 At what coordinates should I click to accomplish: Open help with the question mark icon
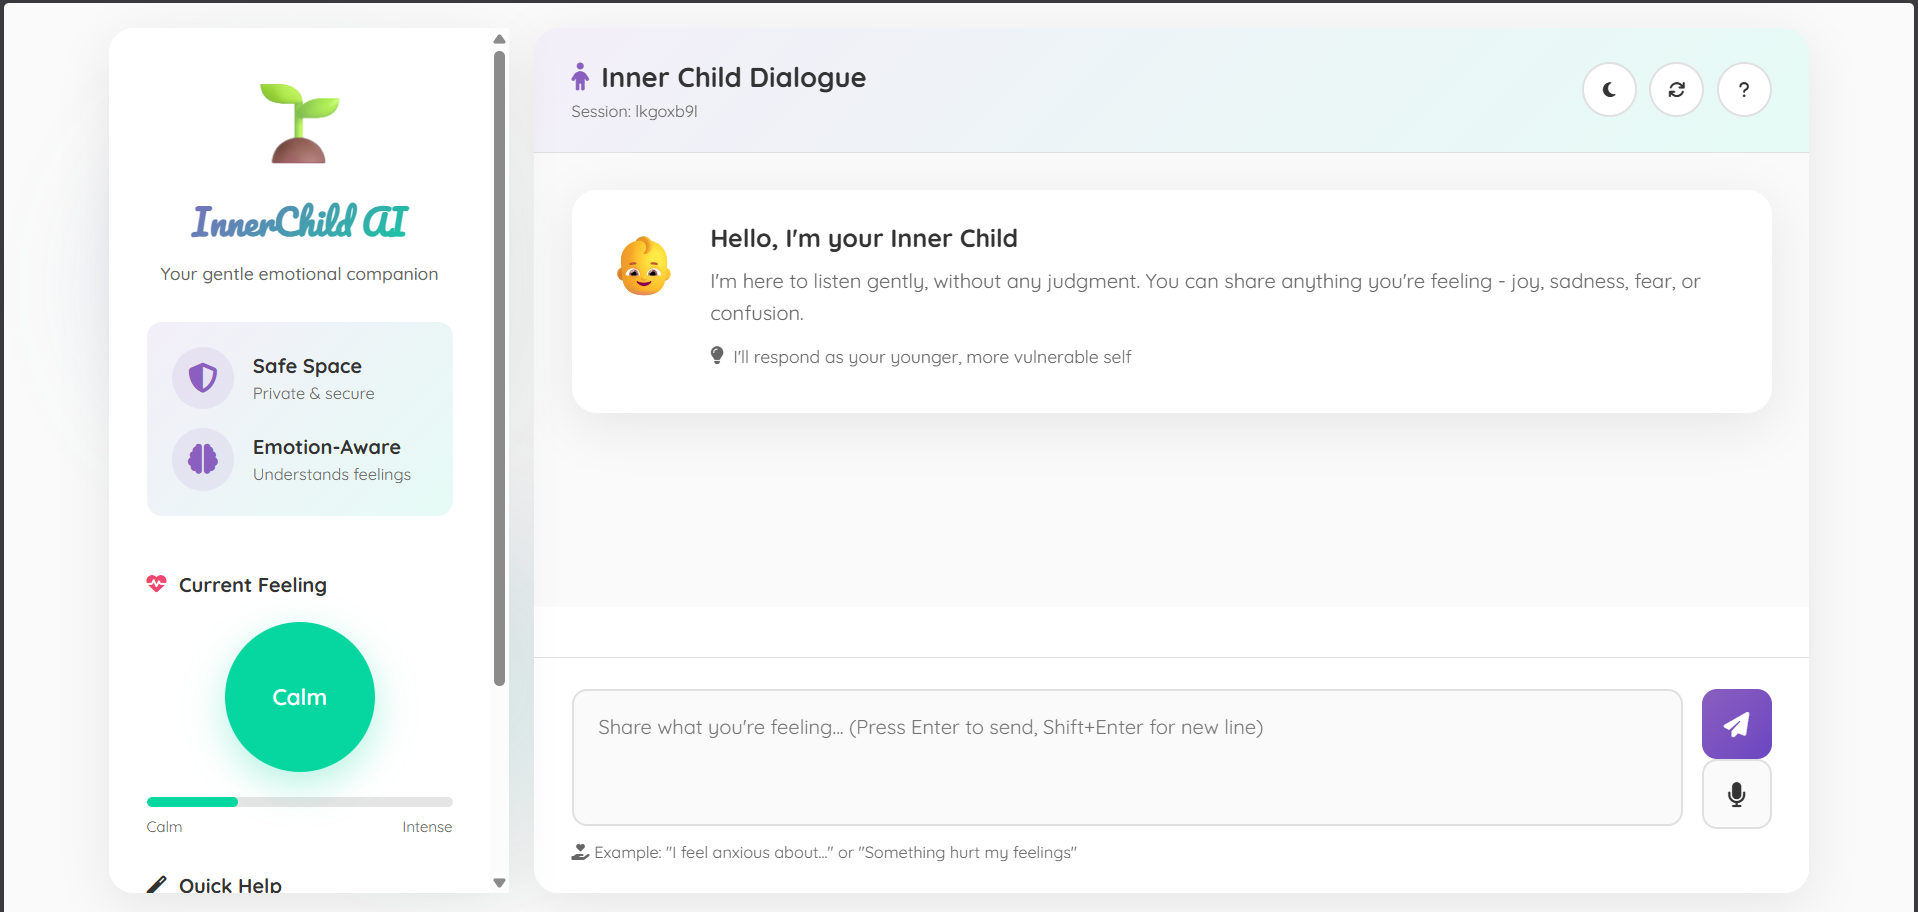(1744, 90)
